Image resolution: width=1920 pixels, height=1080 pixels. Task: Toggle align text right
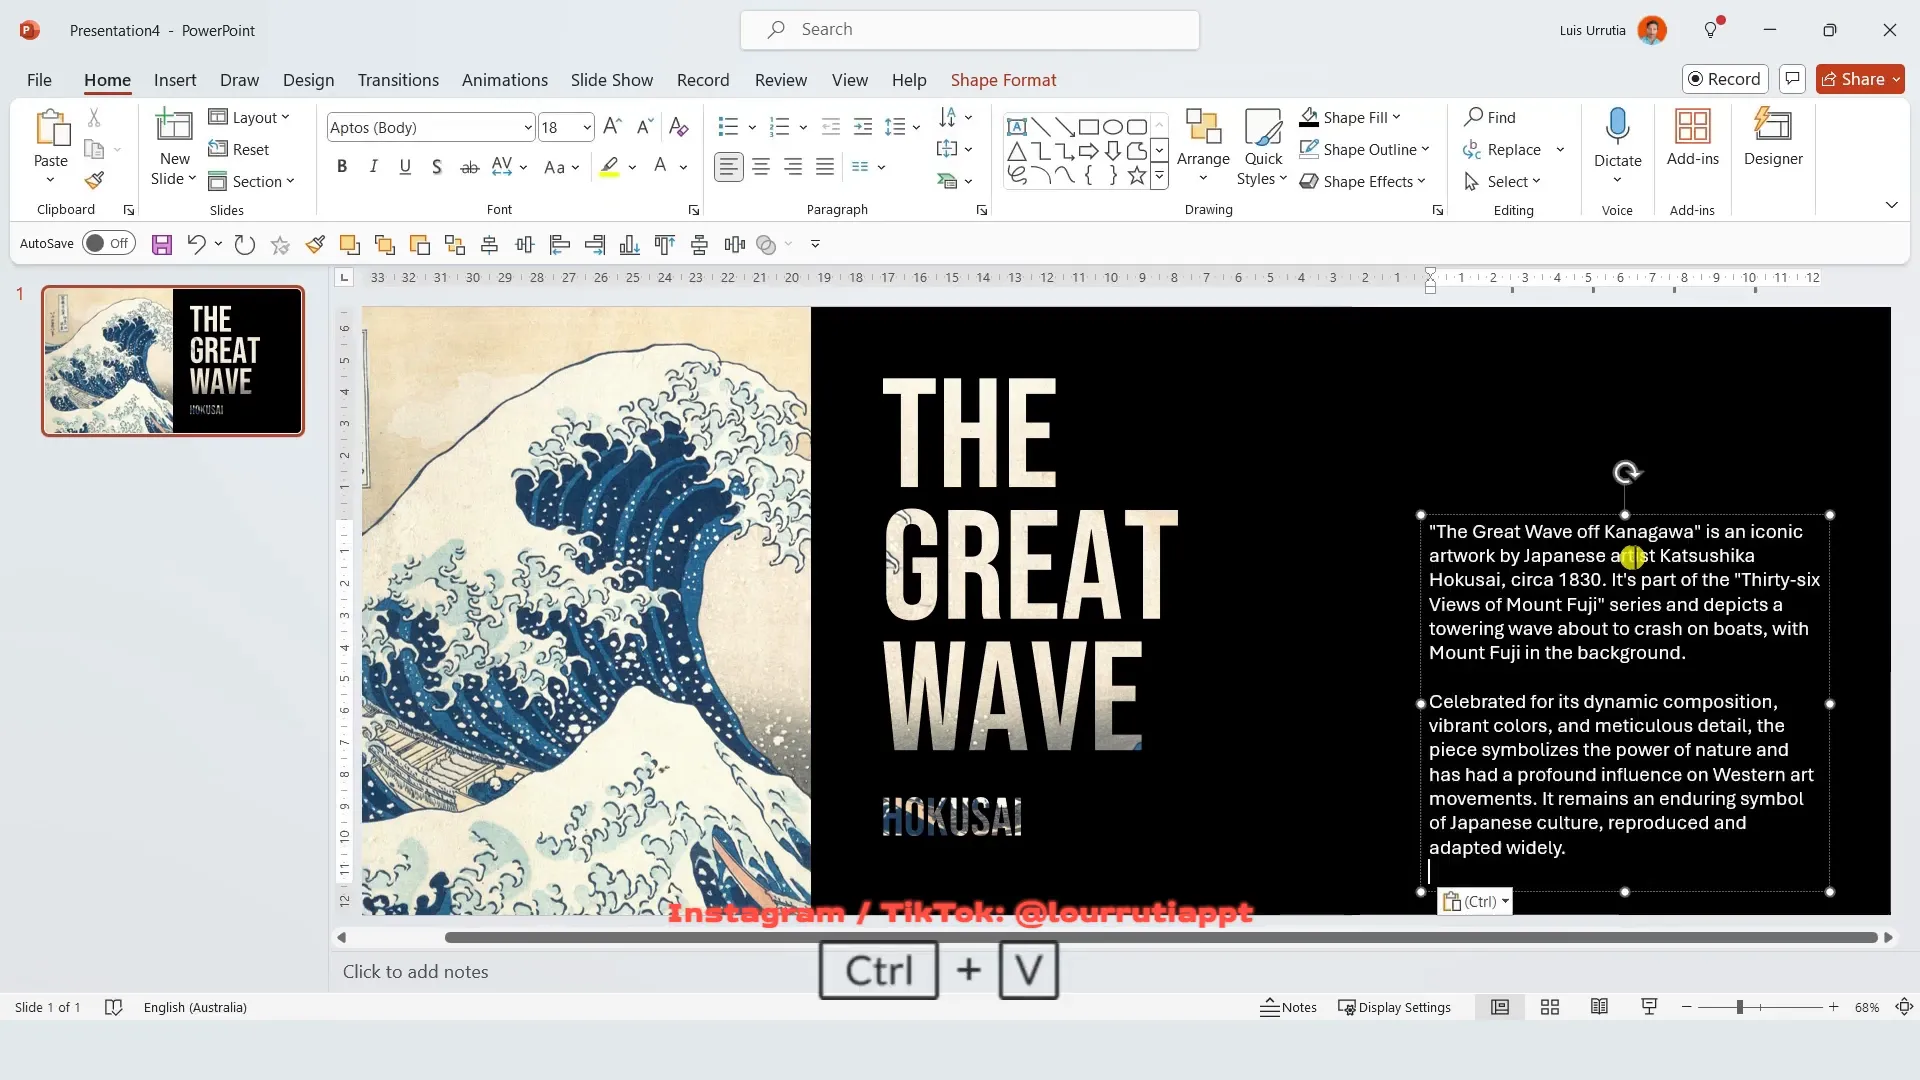tap(793, 167)
